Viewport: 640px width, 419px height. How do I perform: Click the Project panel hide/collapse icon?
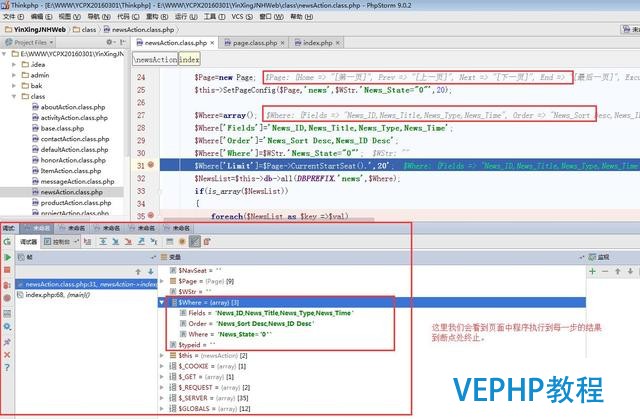[122, 42]
